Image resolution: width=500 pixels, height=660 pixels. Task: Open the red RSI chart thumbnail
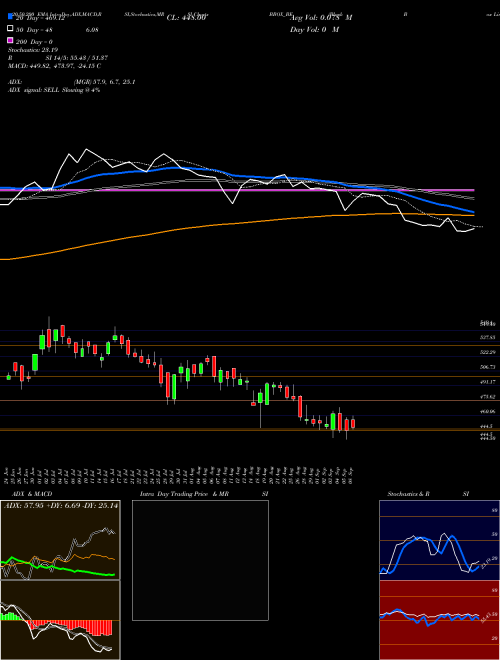click(439, 620)
